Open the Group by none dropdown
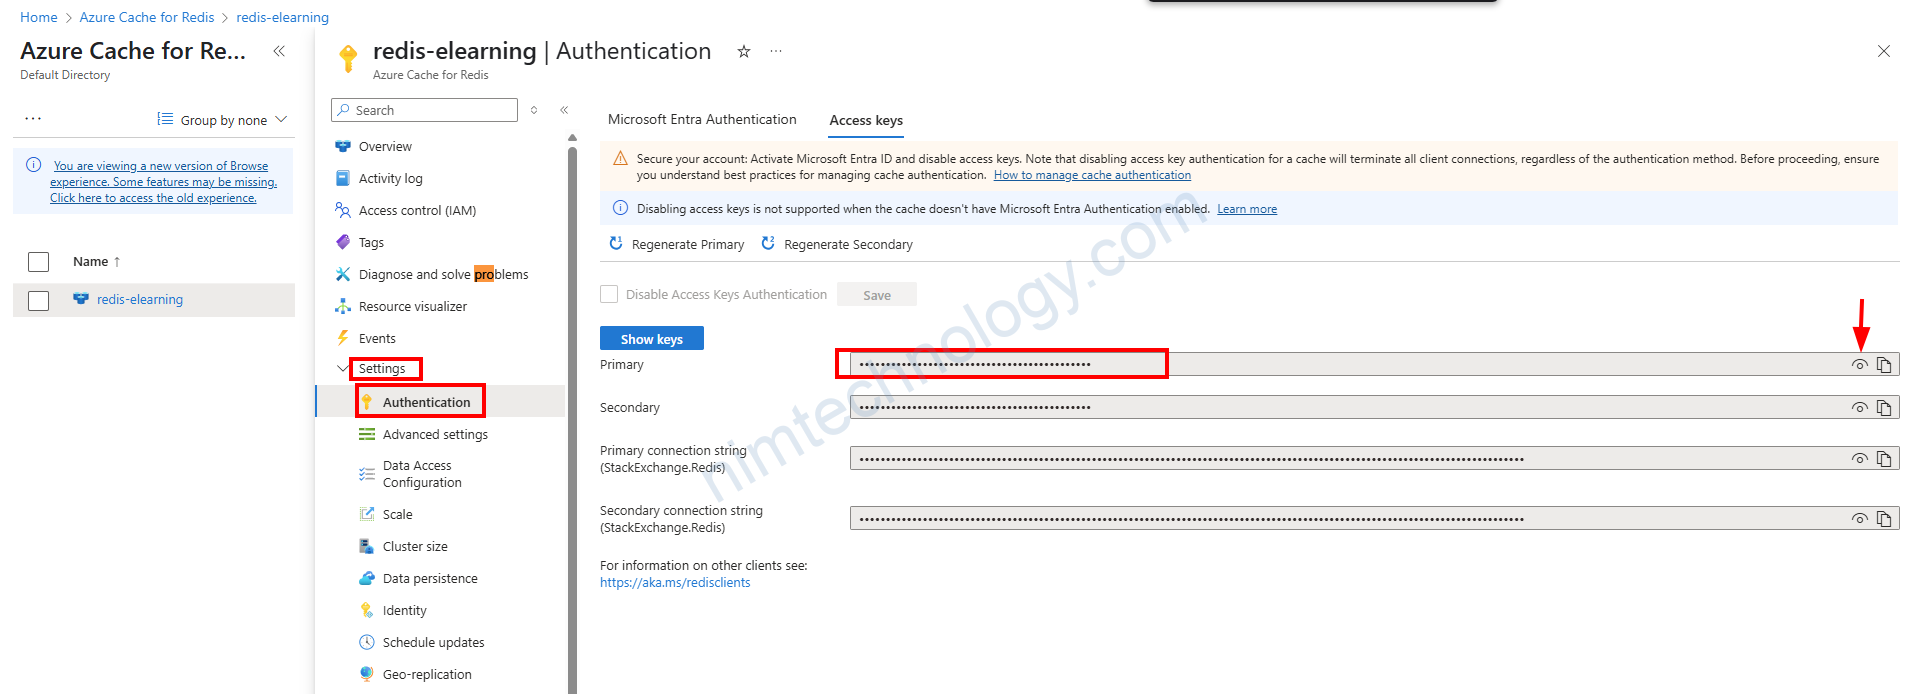This screenshot has width=1910, height=694. coord(223,120)
